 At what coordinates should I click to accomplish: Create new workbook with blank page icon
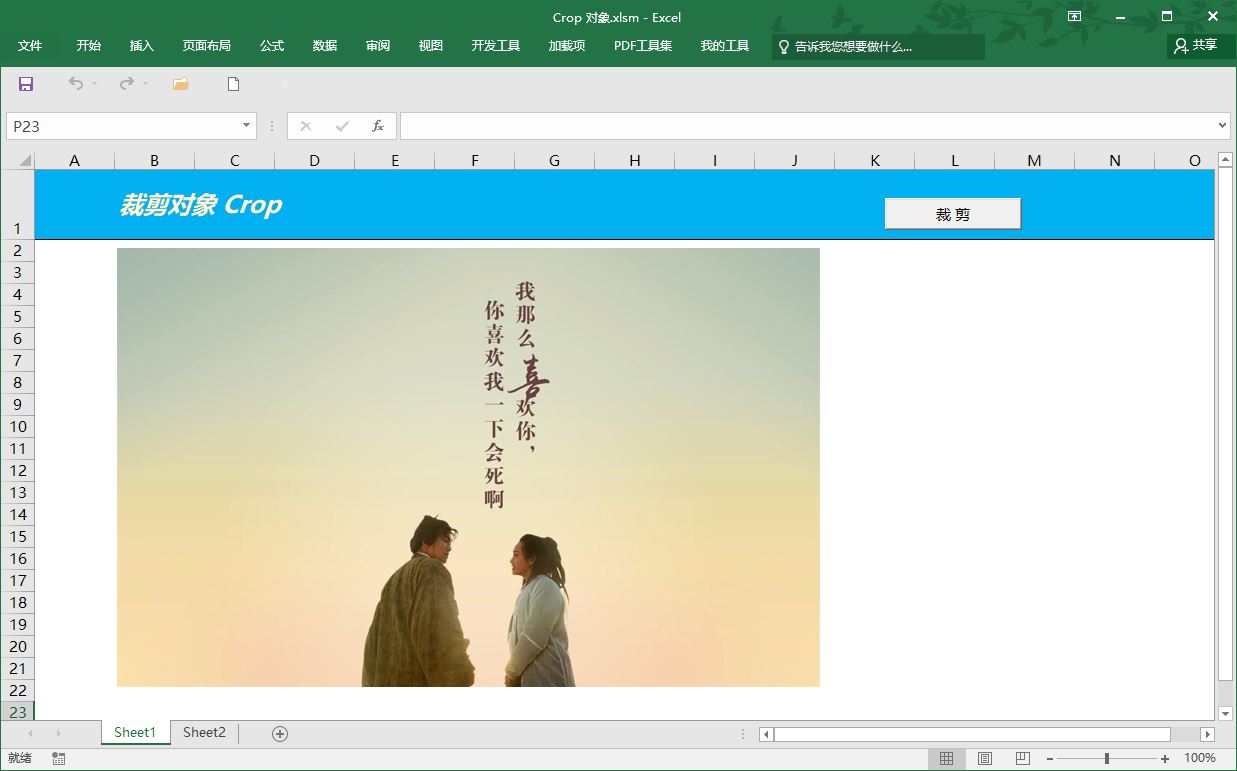tap(233, 84)
